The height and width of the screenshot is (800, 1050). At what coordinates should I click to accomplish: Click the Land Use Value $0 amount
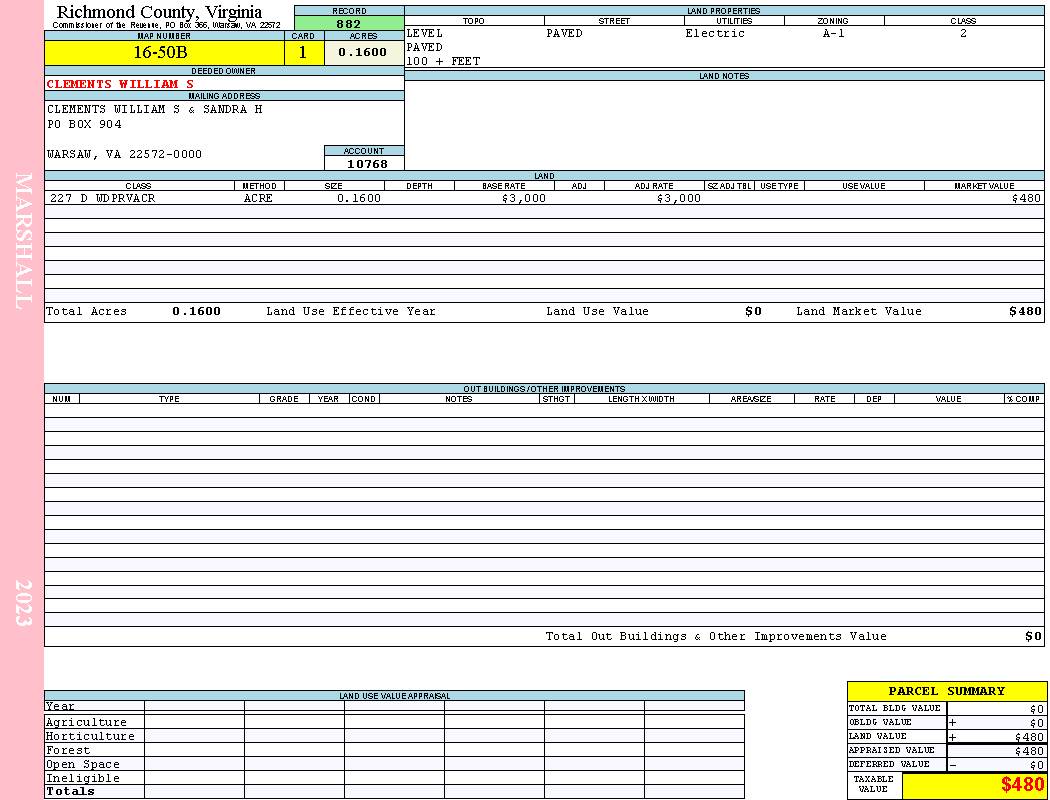pyautogui.click(x=753, y=311)
